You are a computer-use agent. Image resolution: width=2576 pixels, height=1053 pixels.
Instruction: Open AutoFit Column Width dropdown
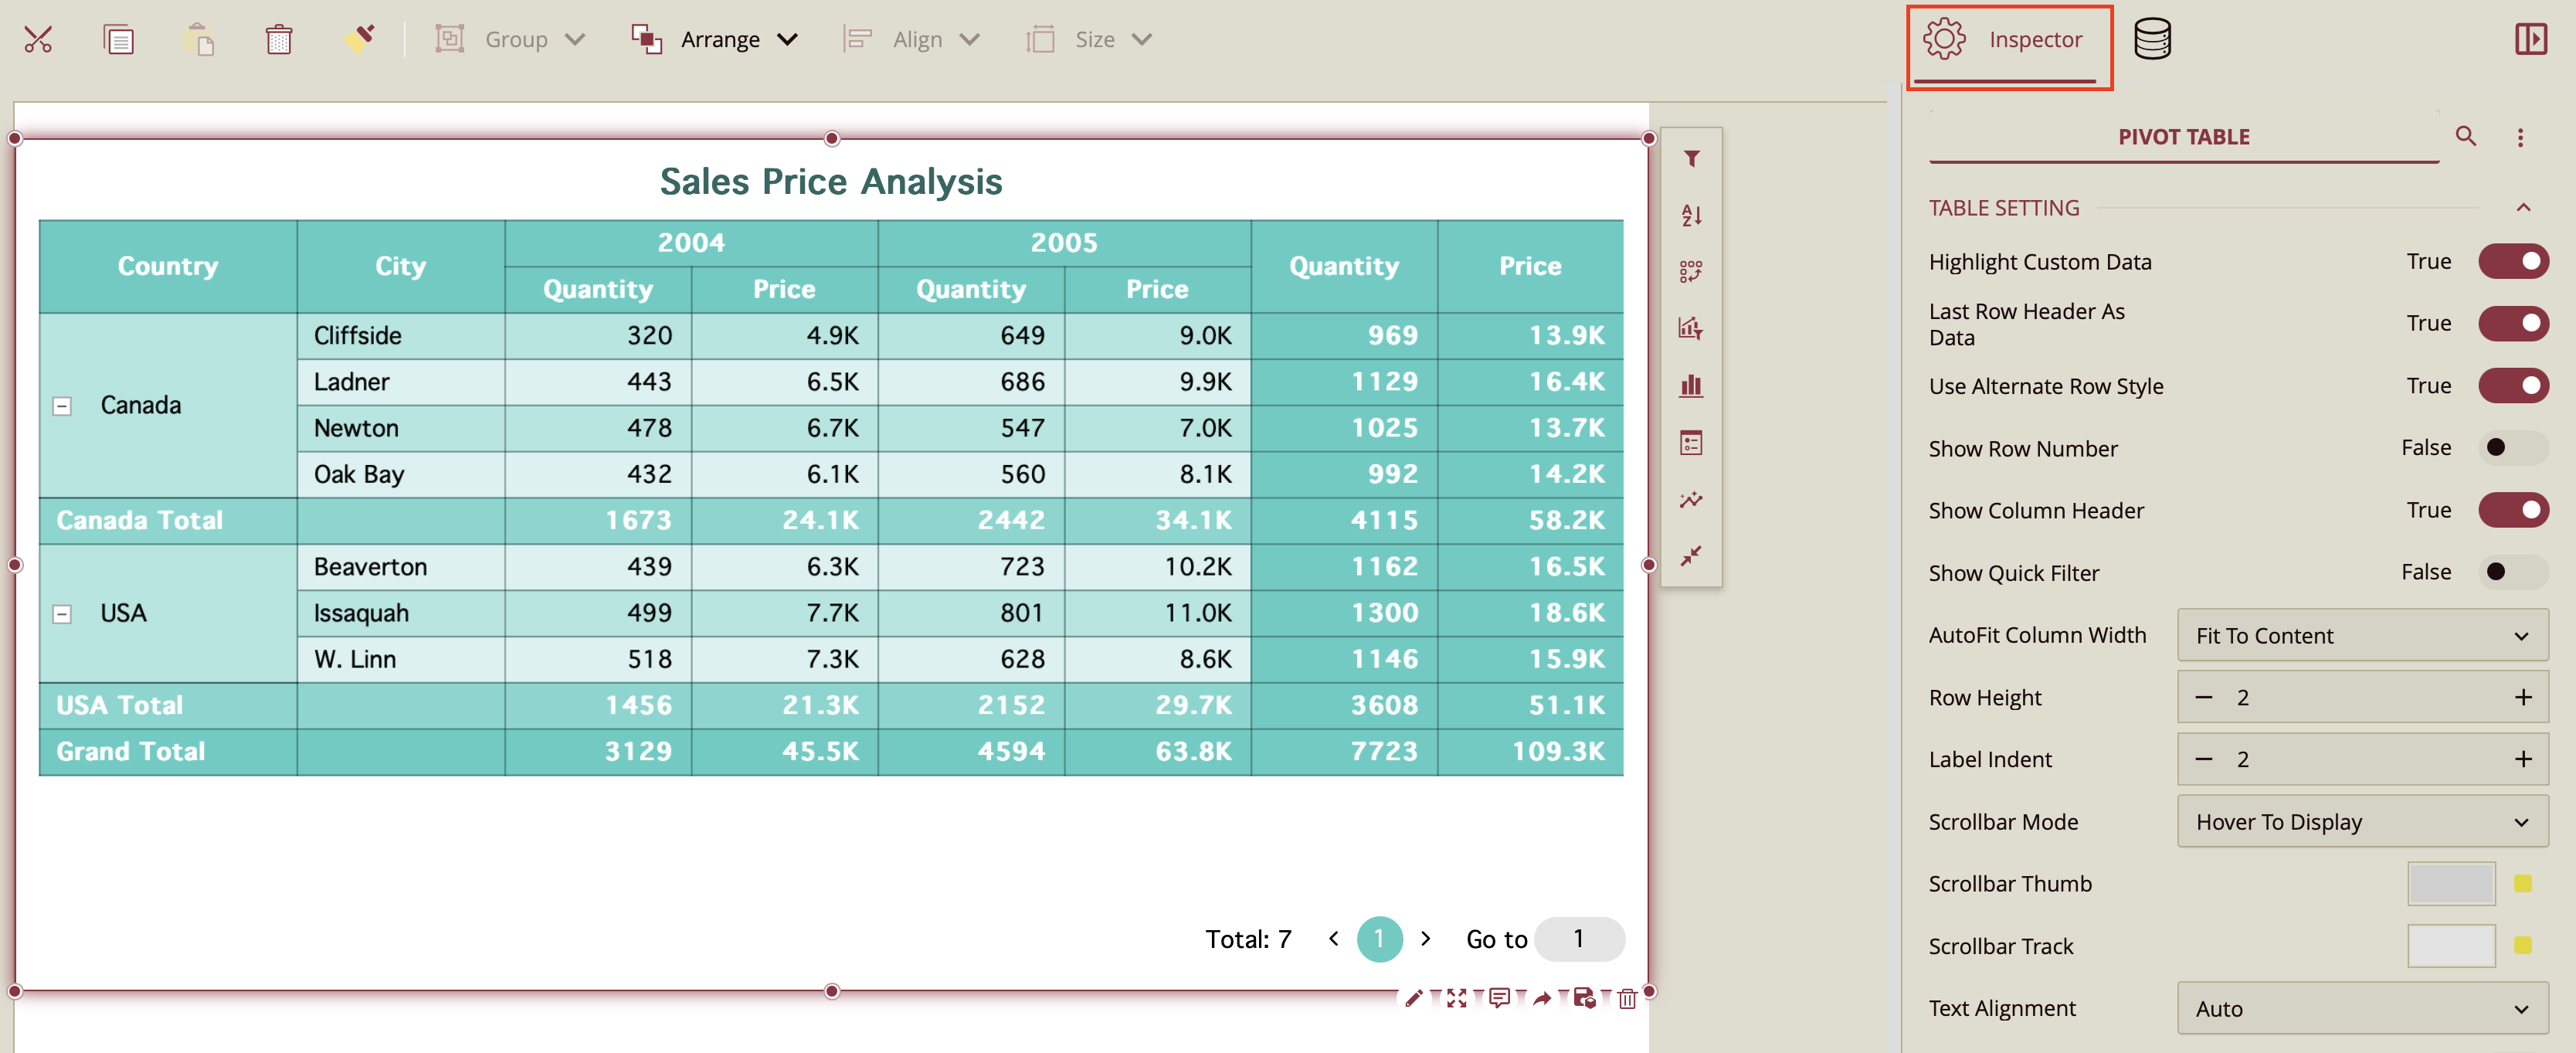tap(2362, 636)
